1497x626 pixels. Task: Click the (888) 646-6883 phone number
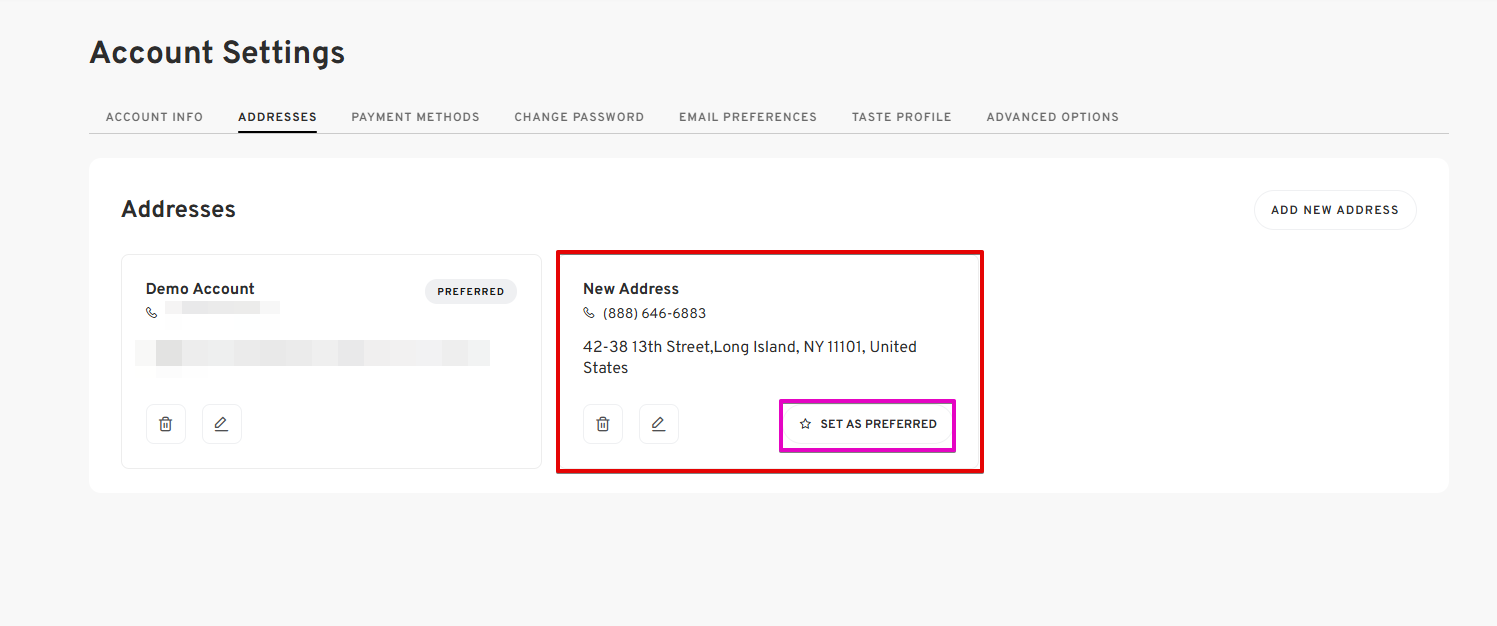654,313
